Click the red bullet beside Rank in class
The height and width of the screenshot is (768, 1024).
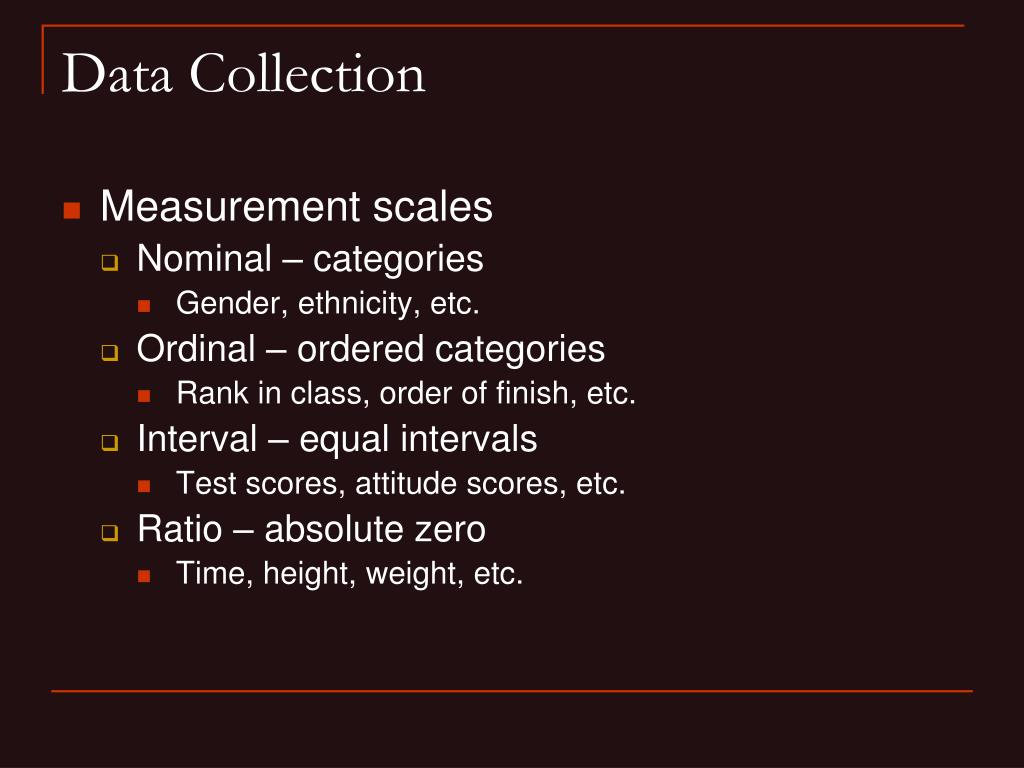[144, 396]
